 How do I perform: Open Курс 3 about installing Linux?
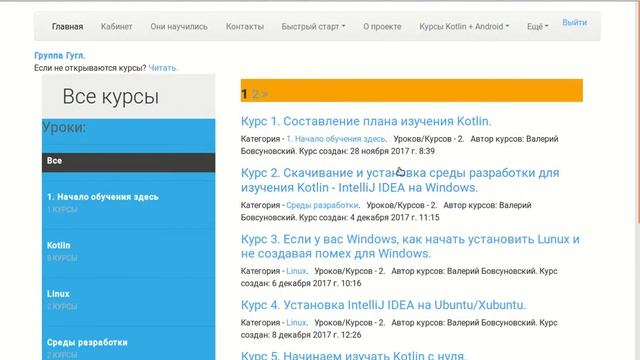coord(410,246)
